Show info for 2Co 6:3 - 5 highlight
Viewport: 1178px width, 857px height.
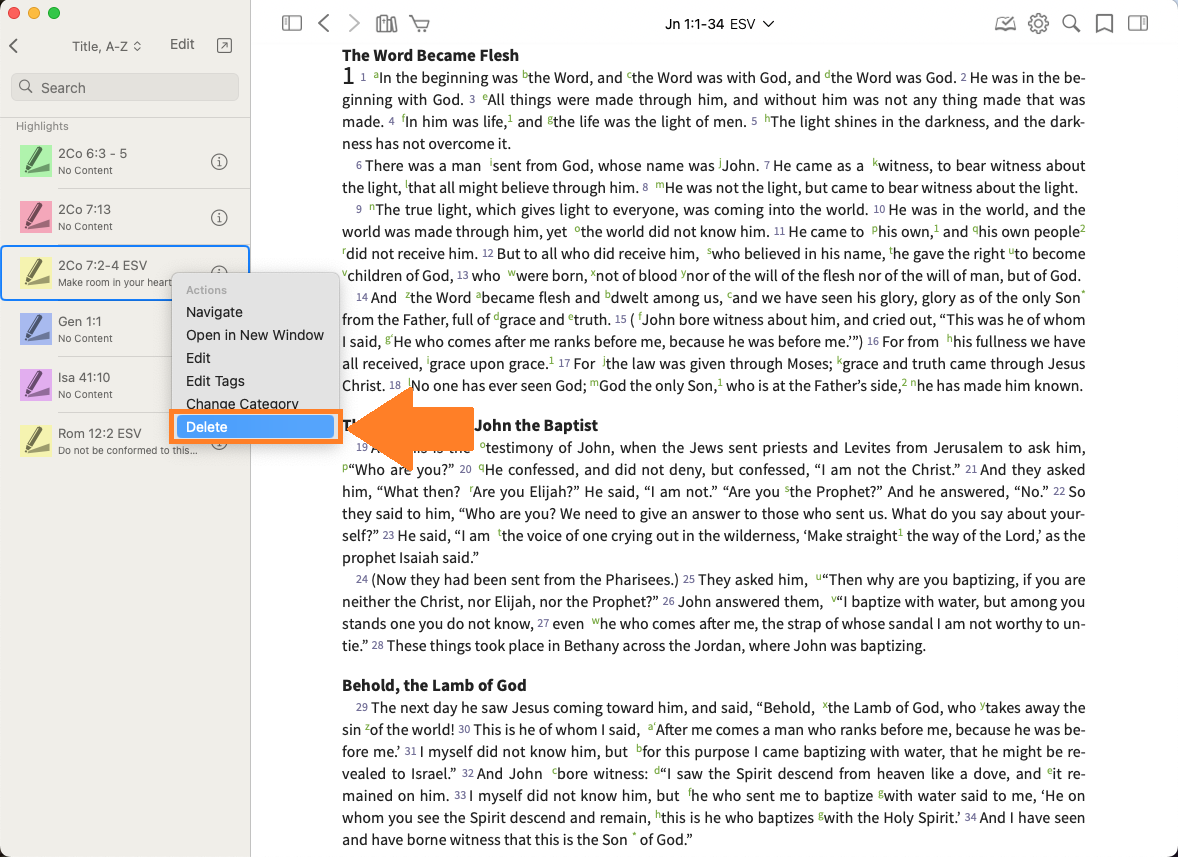(x=219, y=162)
